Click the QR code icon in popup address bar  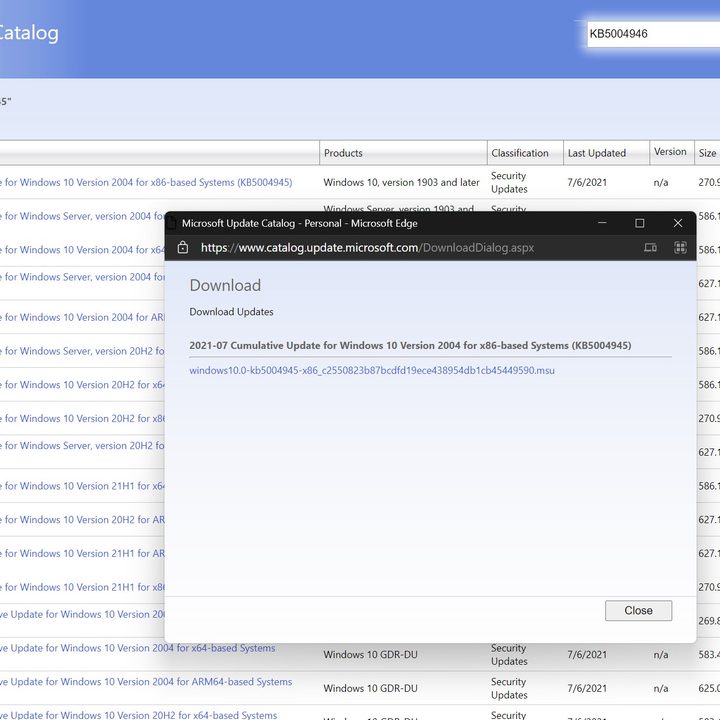point(680,248)
